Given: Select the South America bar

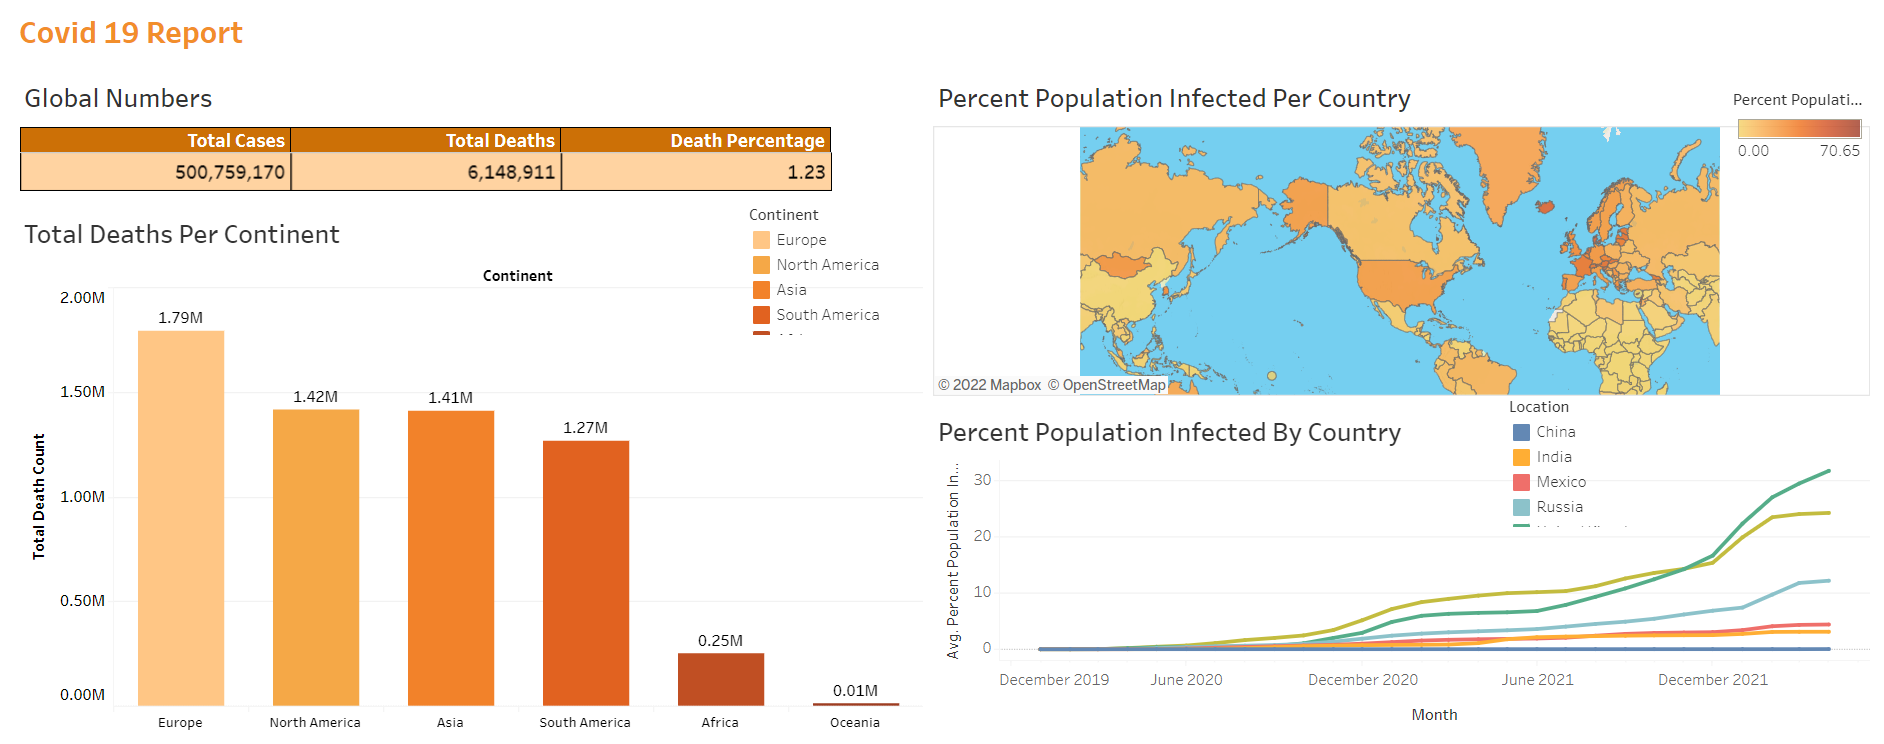Looking at the screenshot, I should 586,573.
